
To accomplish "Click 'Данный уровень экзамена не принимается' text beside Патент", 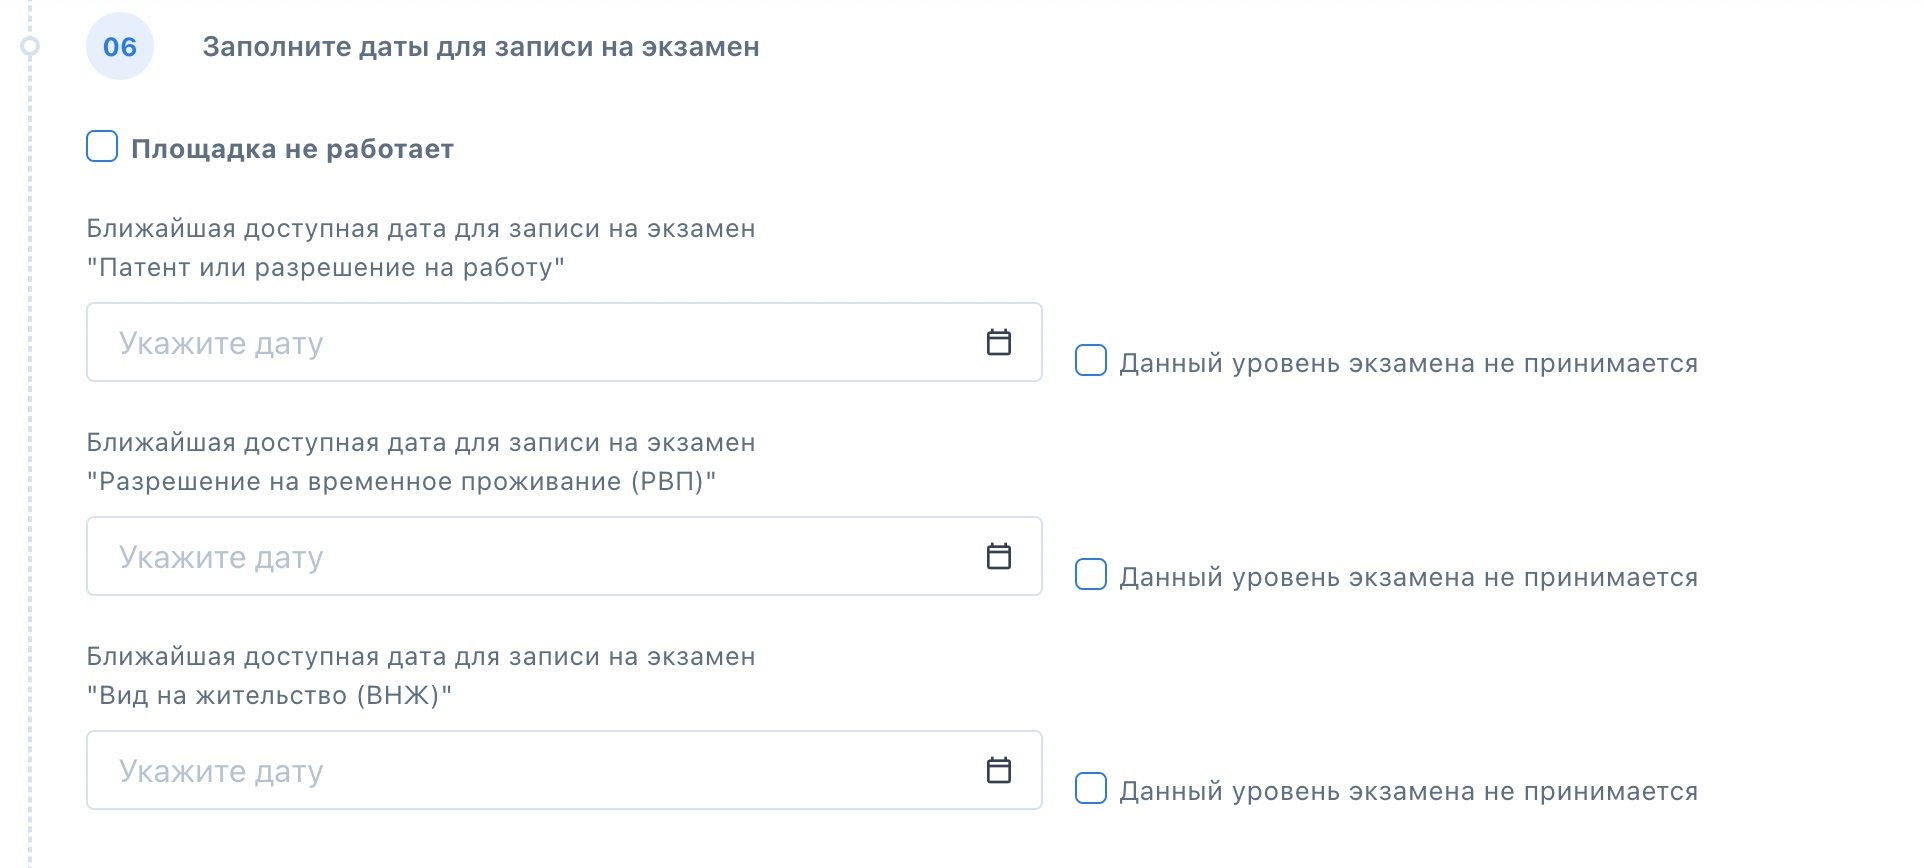I will (x=1408, y=363).
